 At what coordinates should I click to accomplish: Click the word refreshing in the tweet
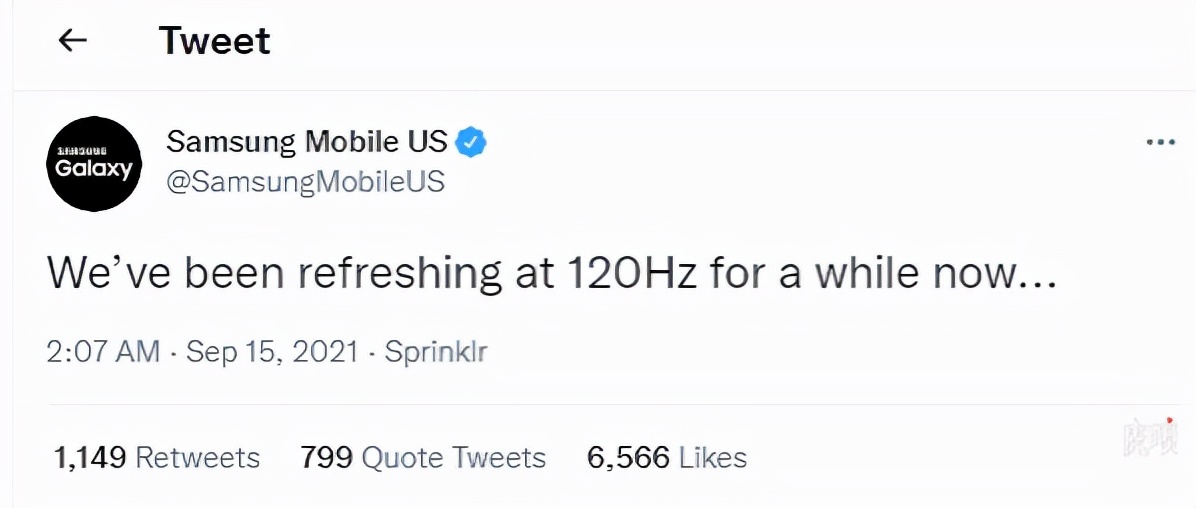[387, 273]
